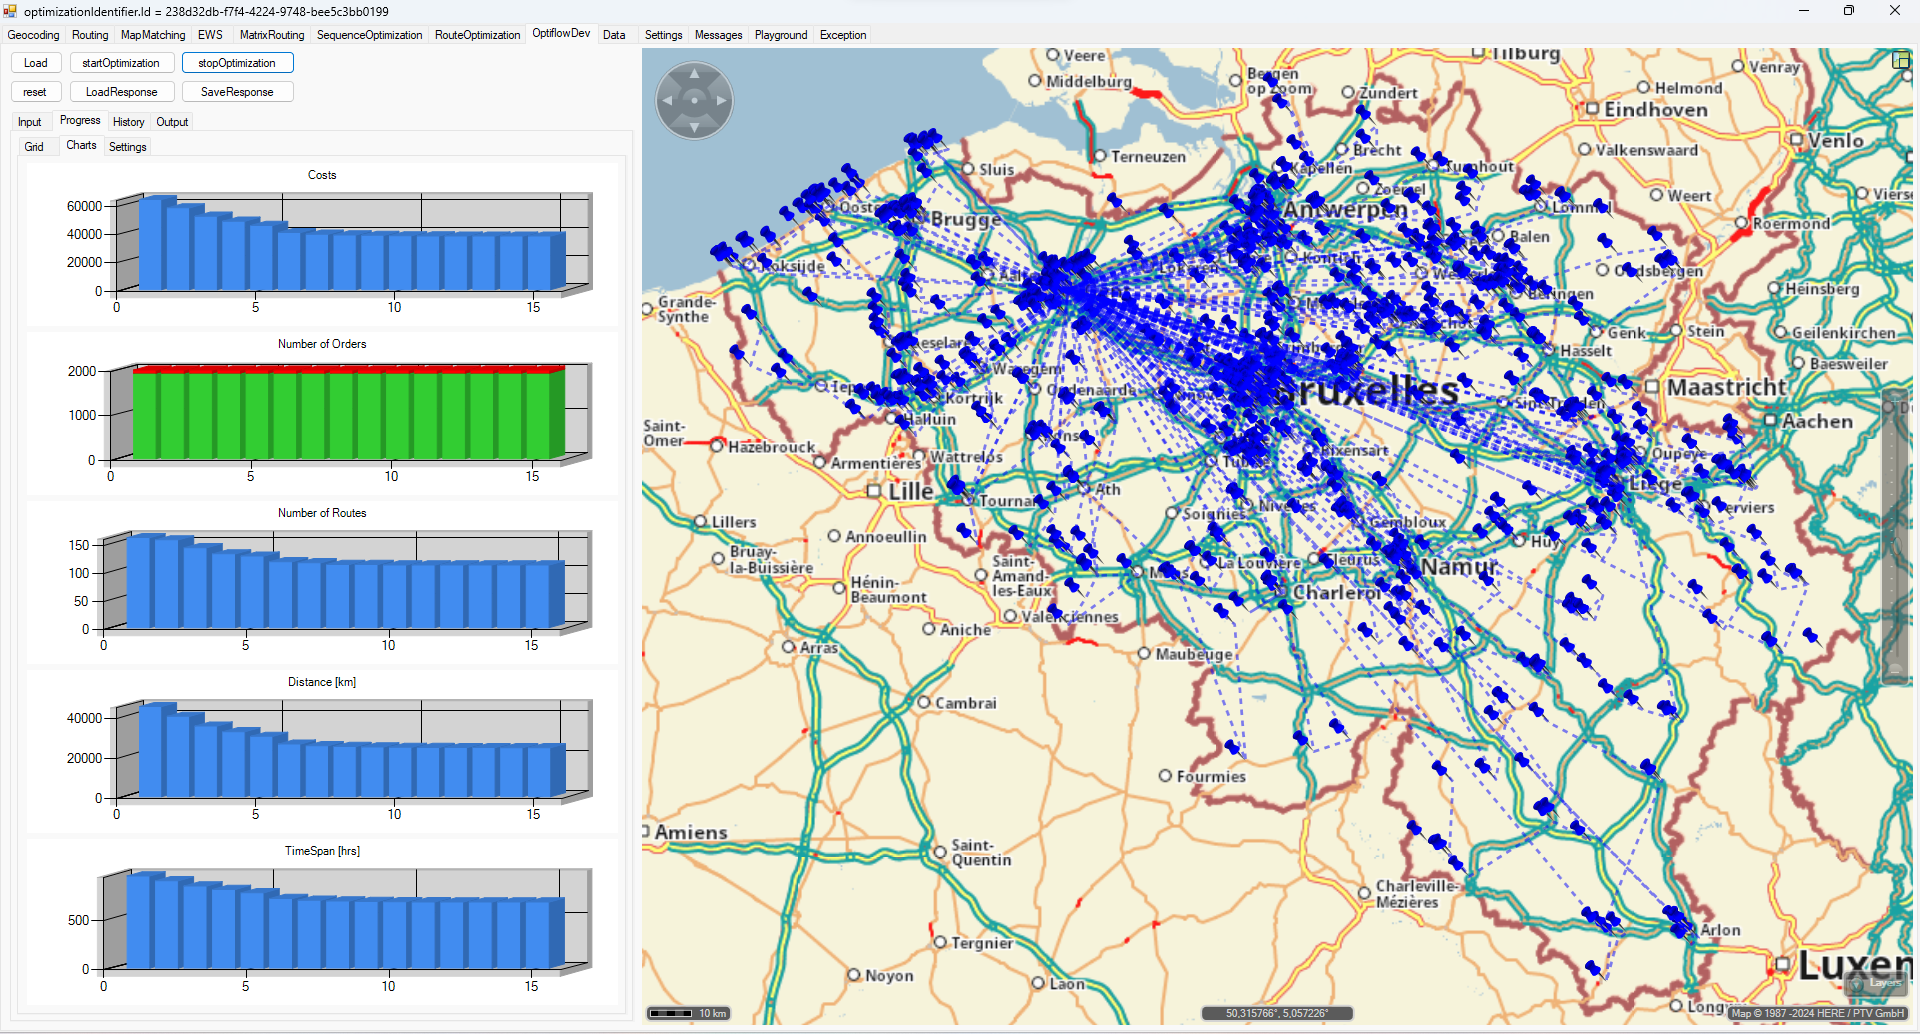Screen dimensions: 1920x1034
Task: Switch to the Grid sub-tab
Action: coord(34,147)
